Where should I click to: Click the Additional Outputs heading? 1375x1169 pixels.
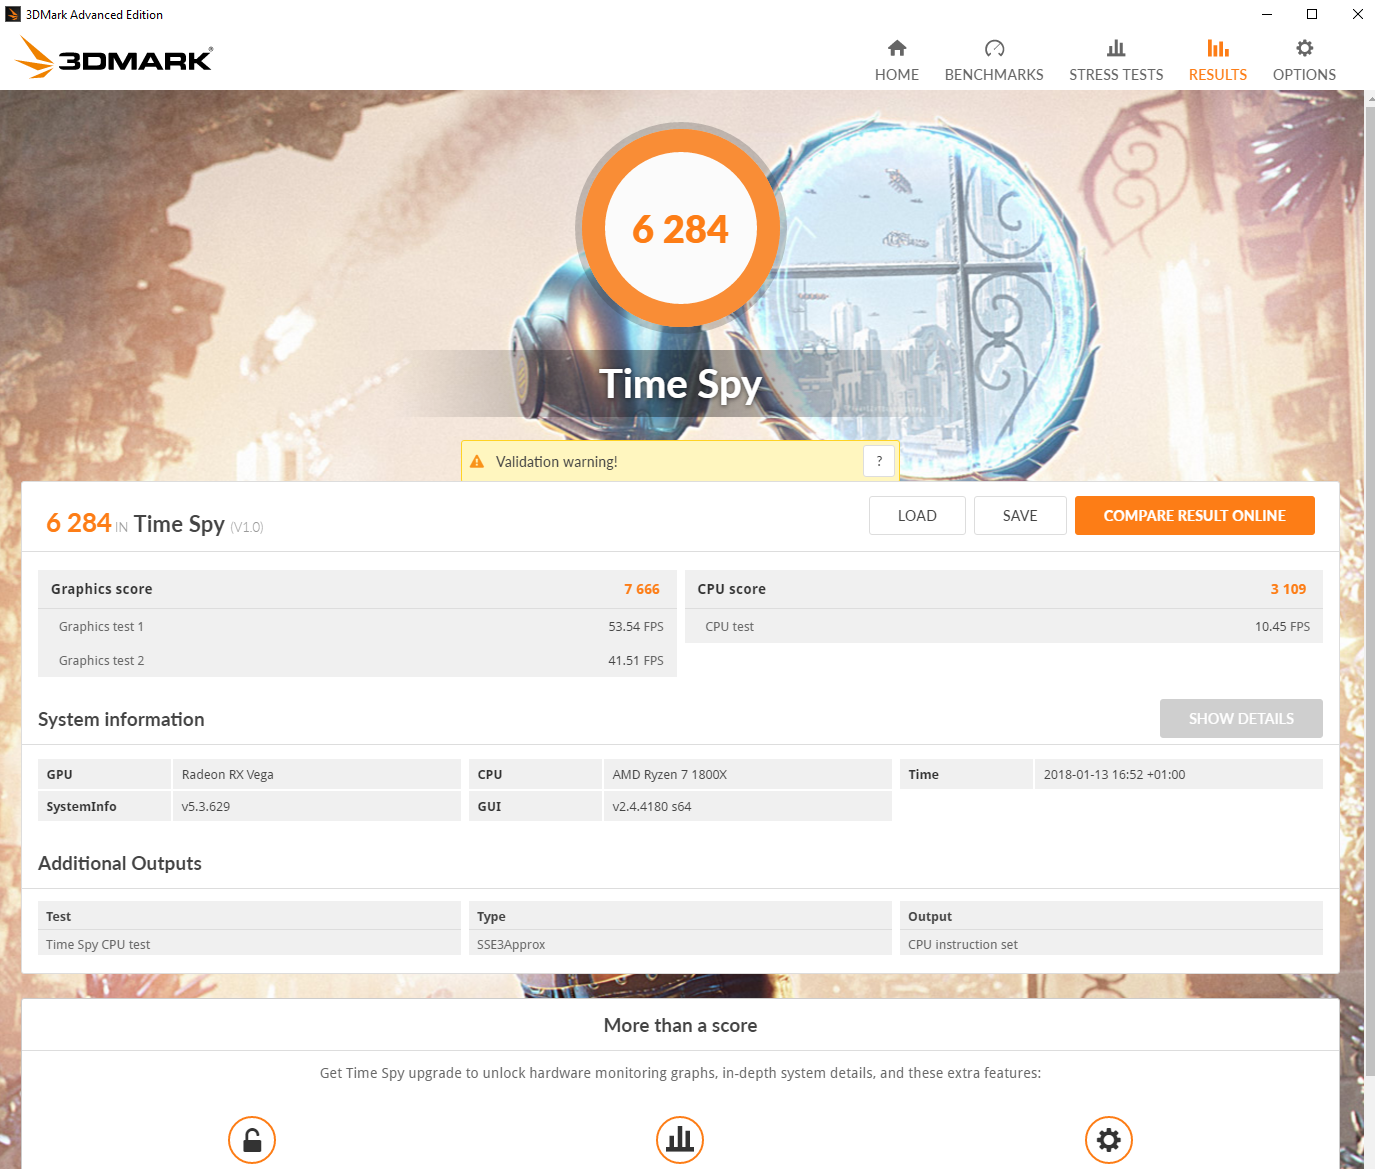click(x=120, y=863)
